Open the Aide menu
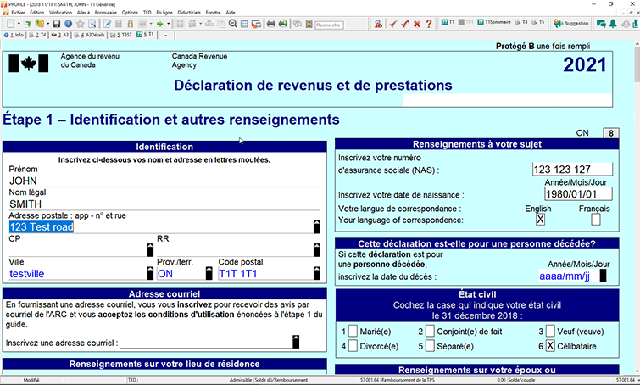This screenshot has height=385, width=640. (x=231, y=12)
